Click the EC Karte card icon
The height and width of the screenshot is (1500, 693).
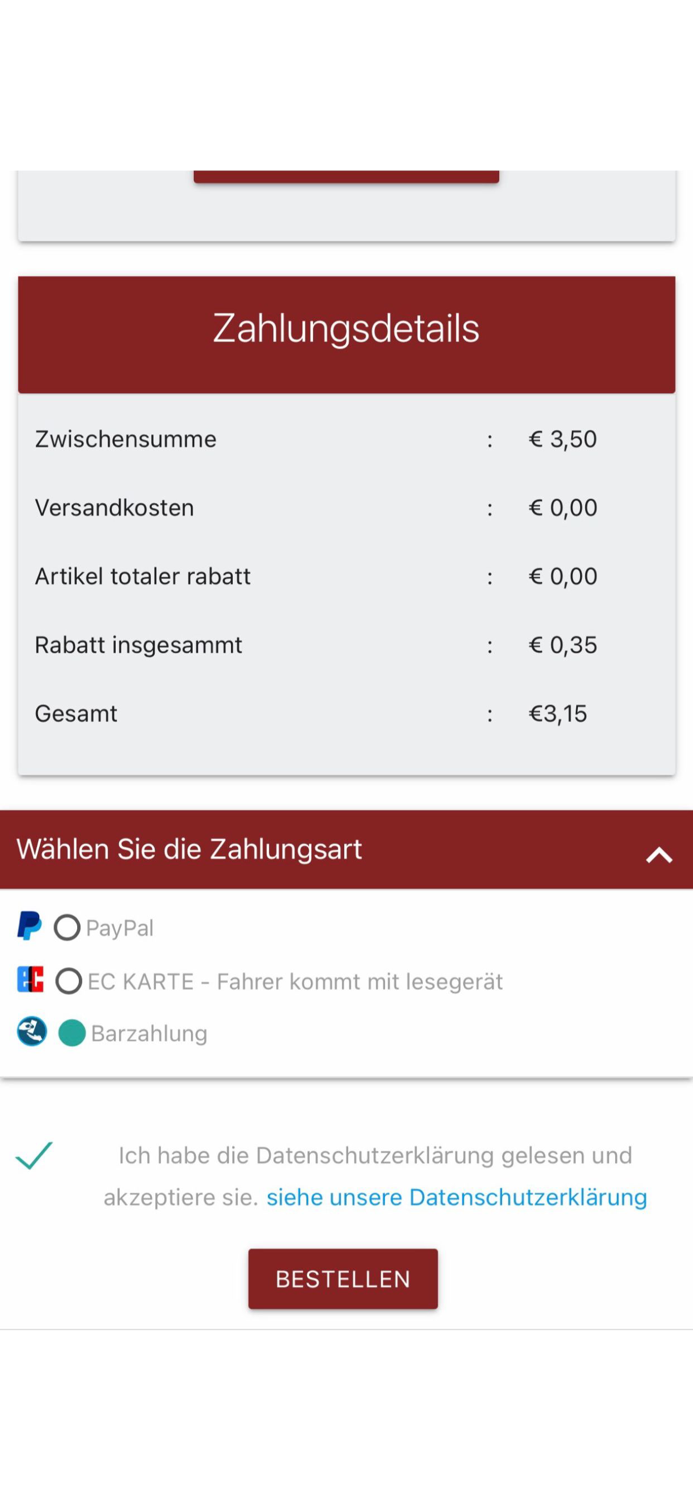click(x=31, y=980)
